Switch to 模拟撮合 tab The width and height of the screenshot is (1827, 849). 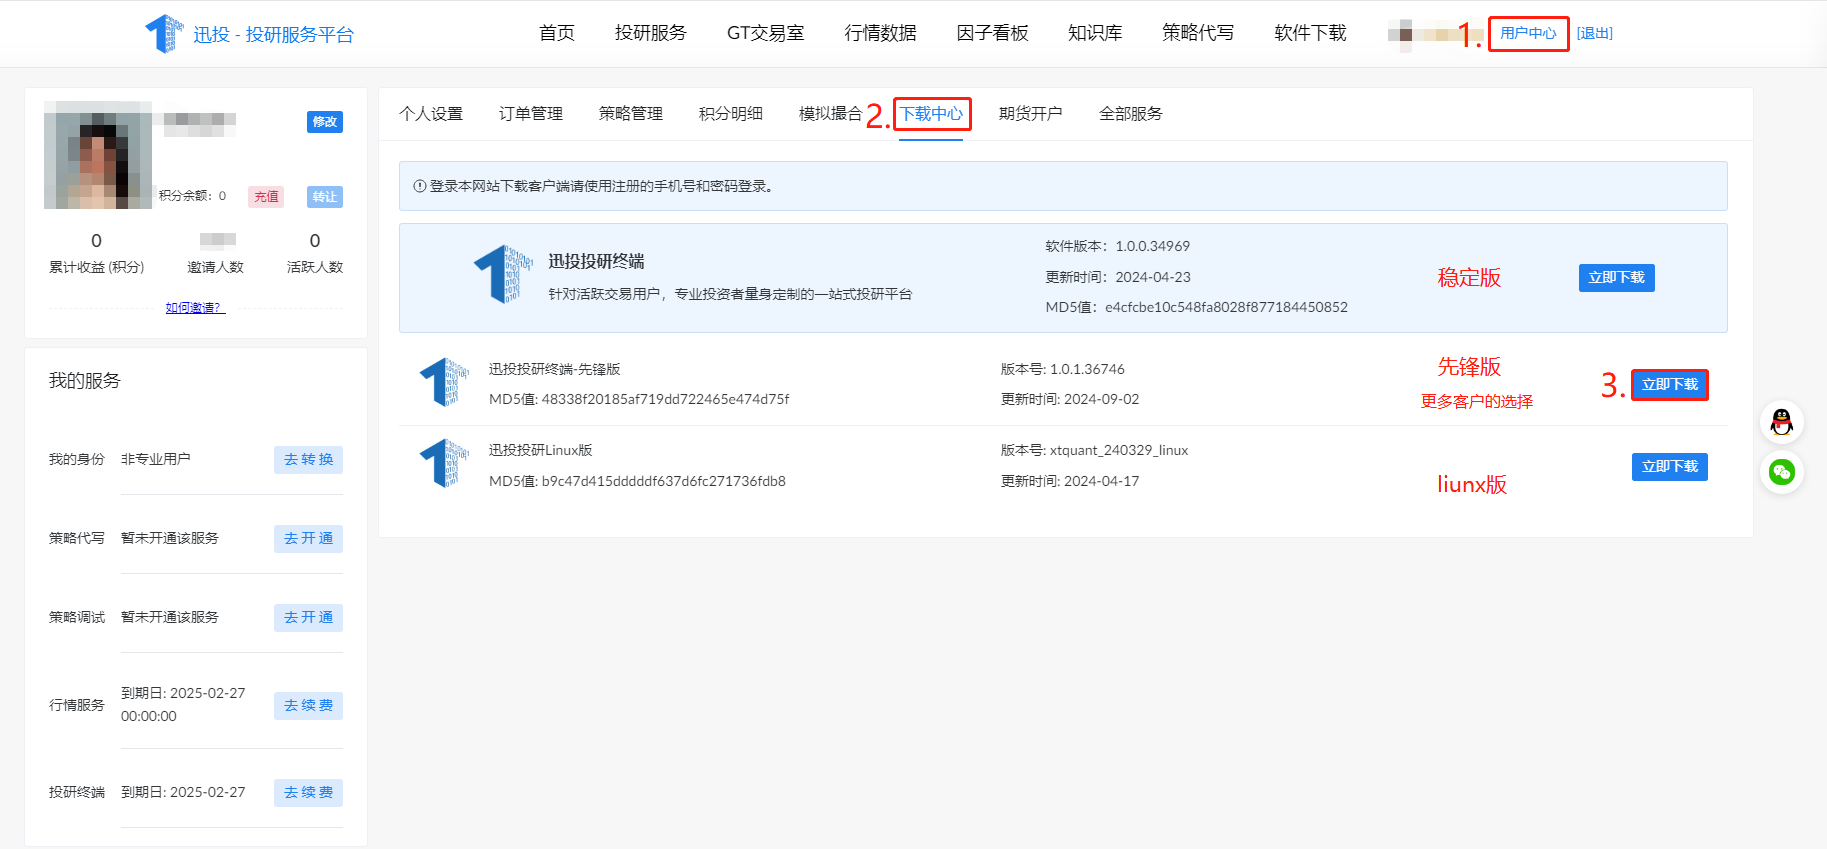click(x=831, y=114)
